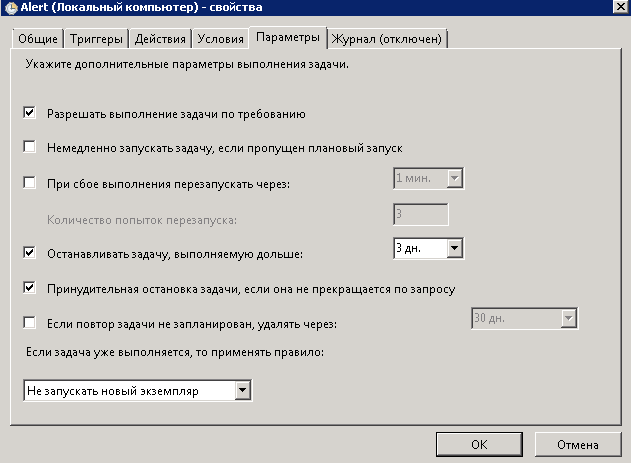Screen dimensions: 631x463
Task: Check Если повтор задачи не запланирован
Action: tap(29, 323)
